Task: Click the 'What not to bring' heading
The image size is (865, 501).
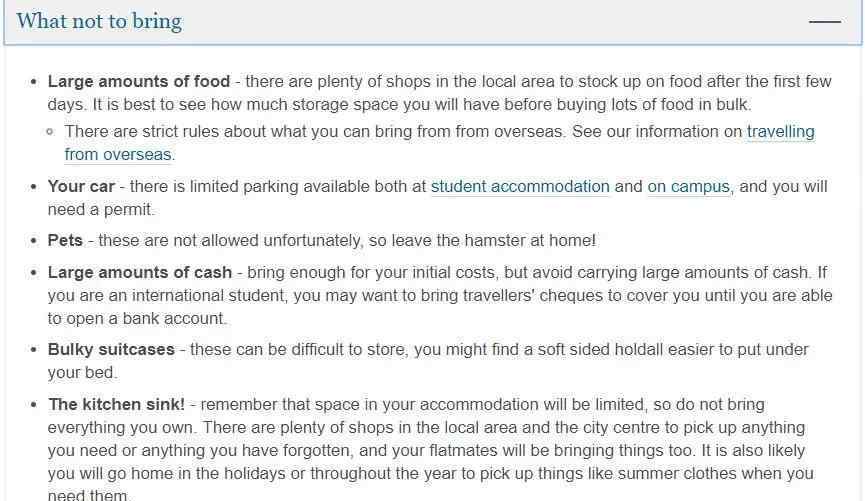Action: 99,22
